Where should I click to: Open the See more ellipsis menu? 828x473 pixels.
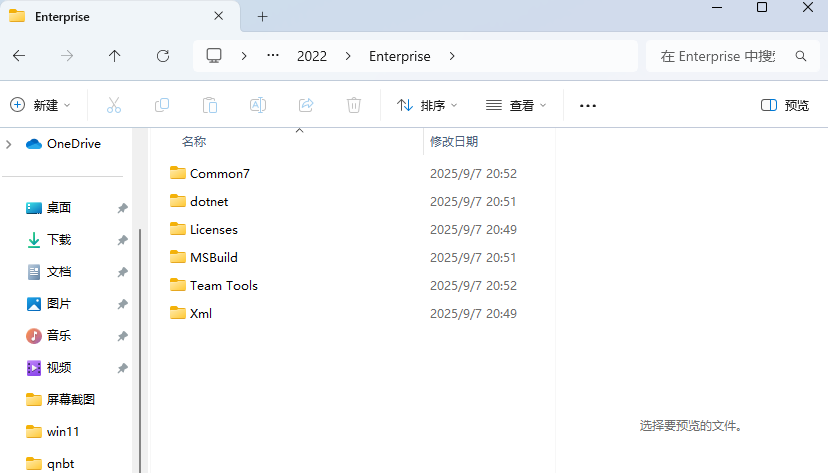coord(588,106)
